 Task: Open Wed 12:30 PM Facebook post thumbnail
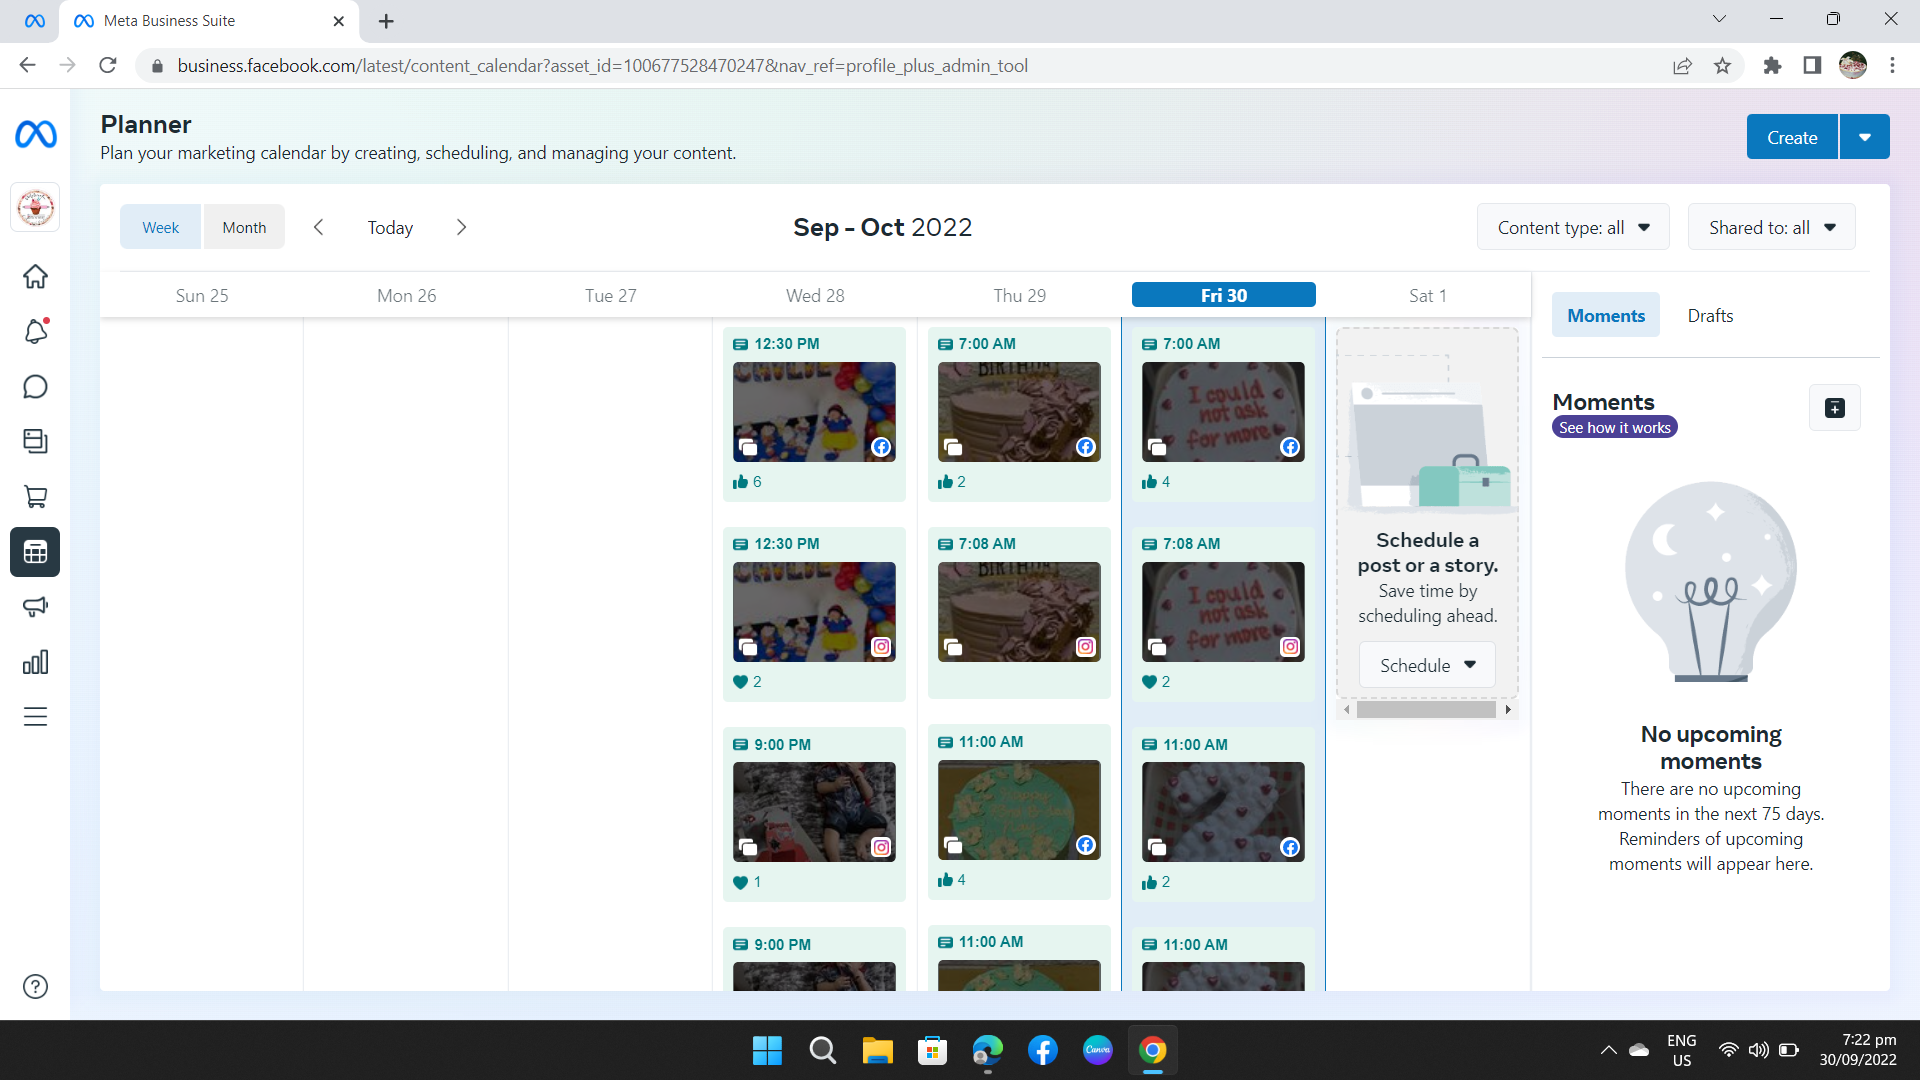tap(814, 412)
